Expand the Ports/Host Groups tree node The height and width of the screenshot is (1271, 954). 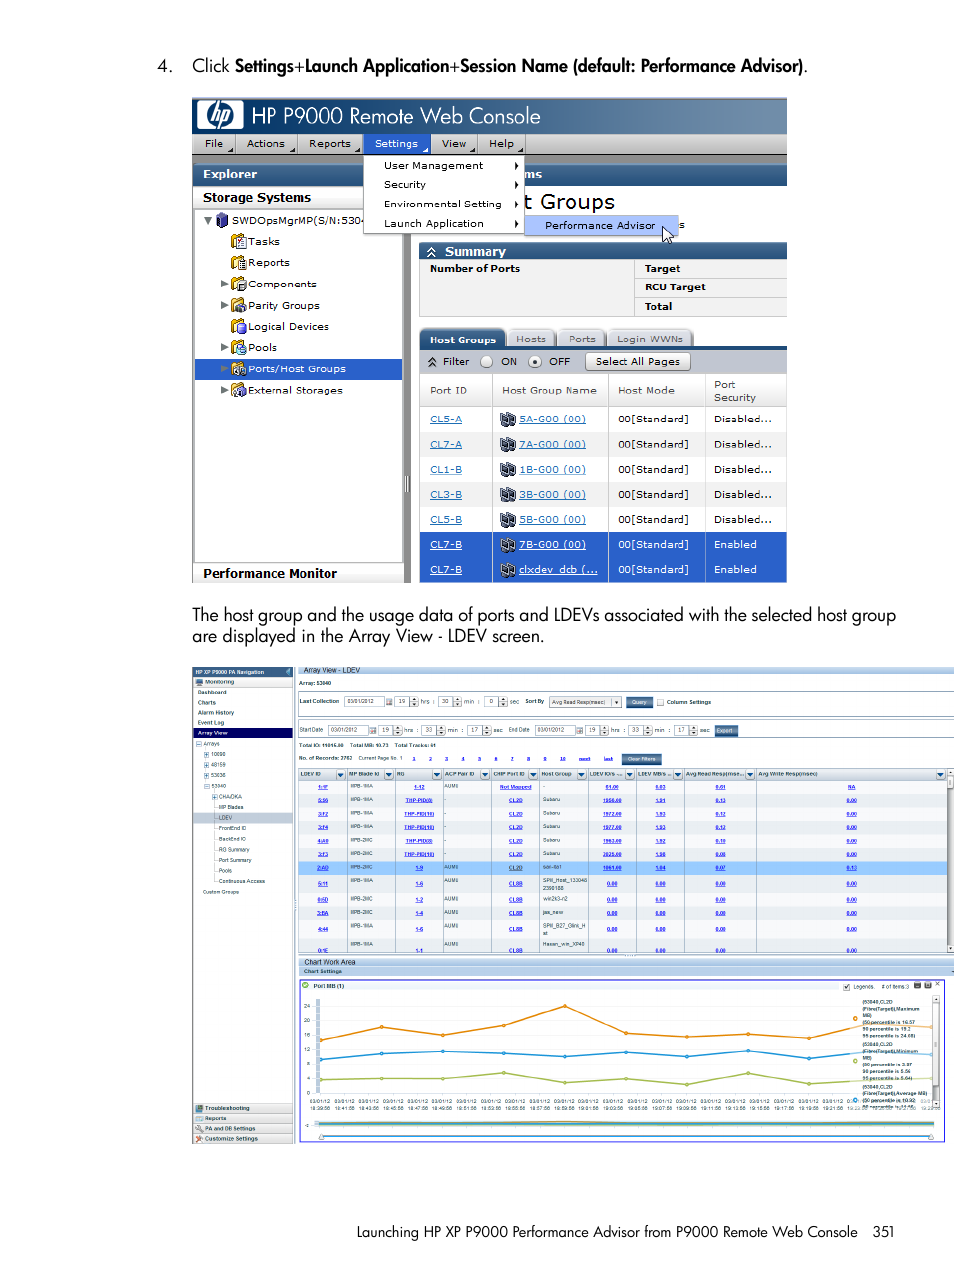coord(224,369)
